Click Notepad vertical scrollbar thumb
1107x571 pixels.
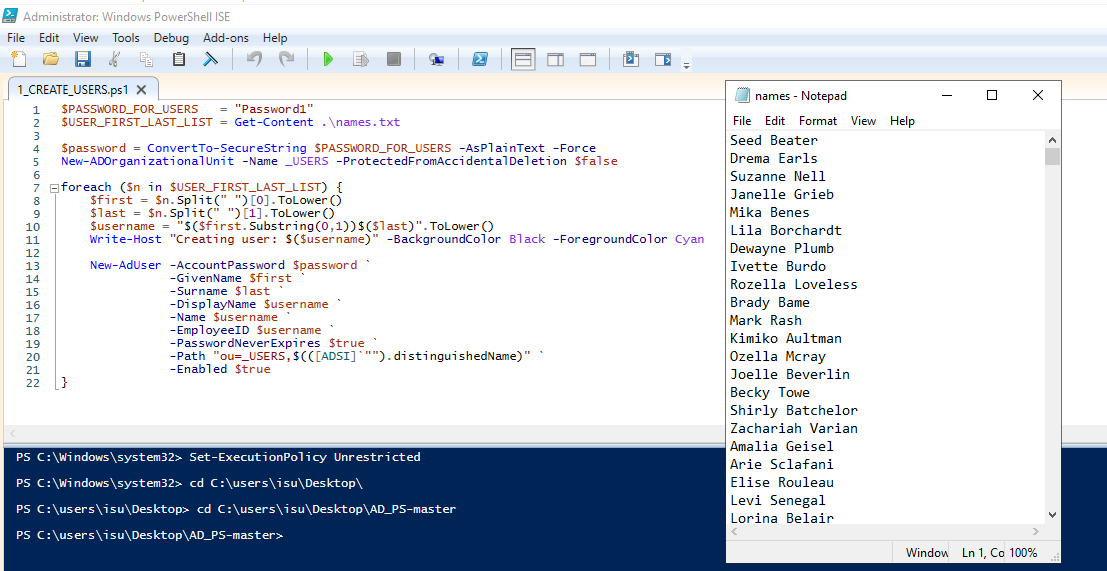click(x=1052, y=156)
